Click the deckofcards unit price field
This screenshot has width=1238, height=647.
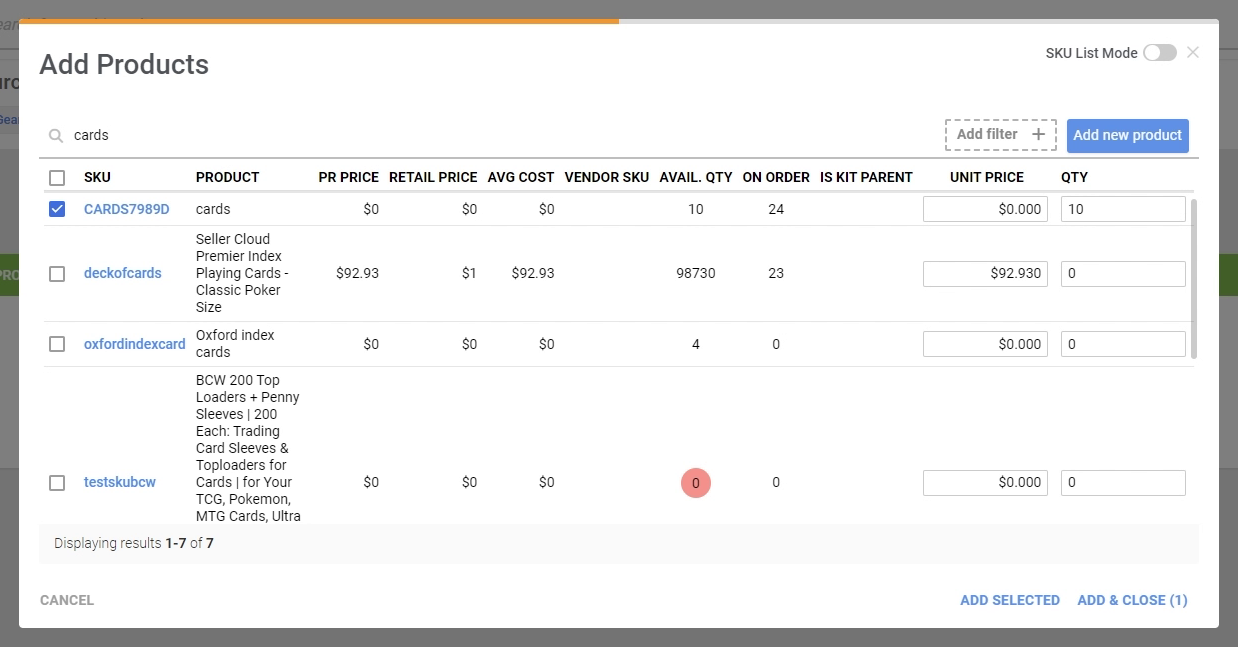coord(984,273)
